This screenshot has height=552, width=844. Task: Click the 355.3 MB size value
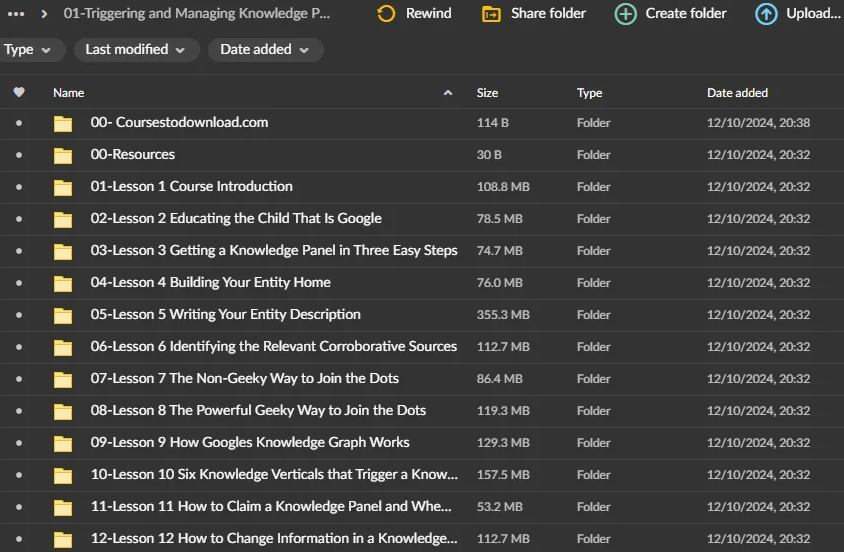click(503, 315)
